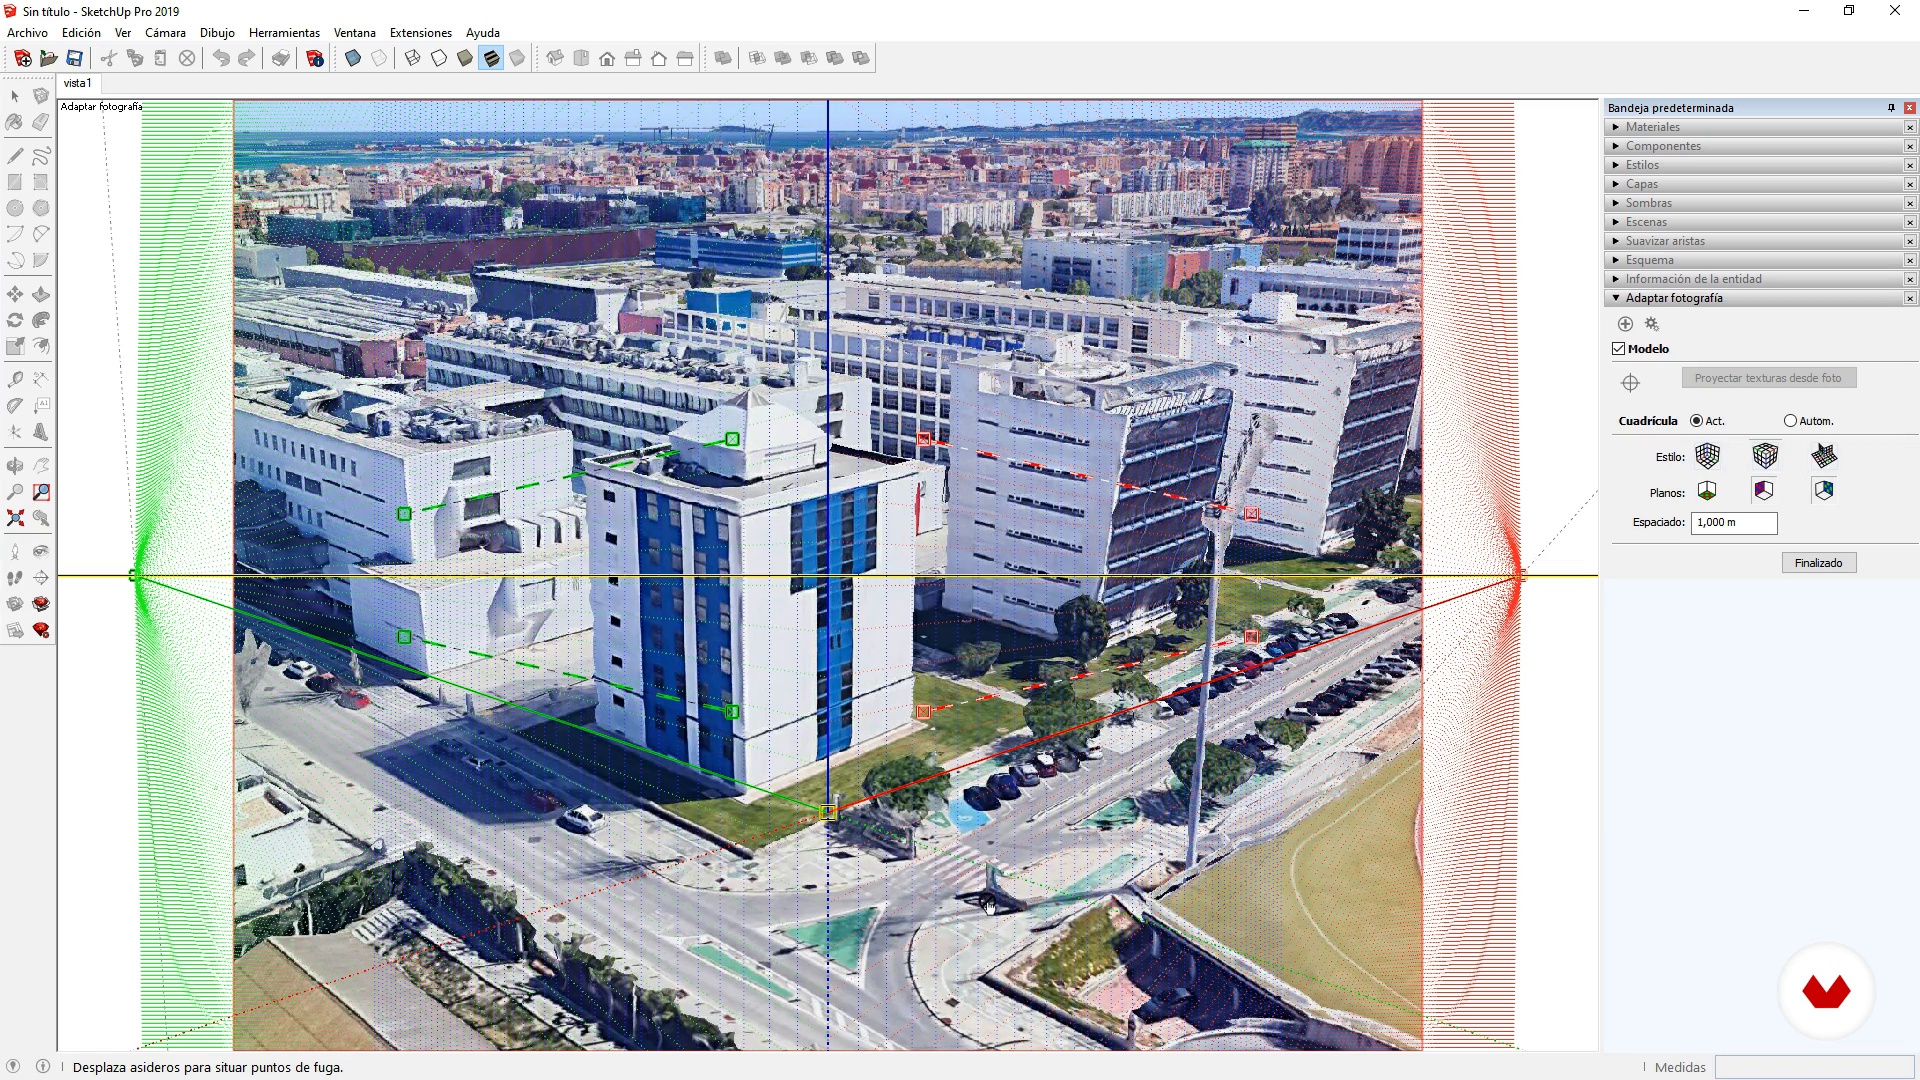The image size is (1920, 1080).
Task: Switch to Iso view house icon
Action: [x=555, y=59]
